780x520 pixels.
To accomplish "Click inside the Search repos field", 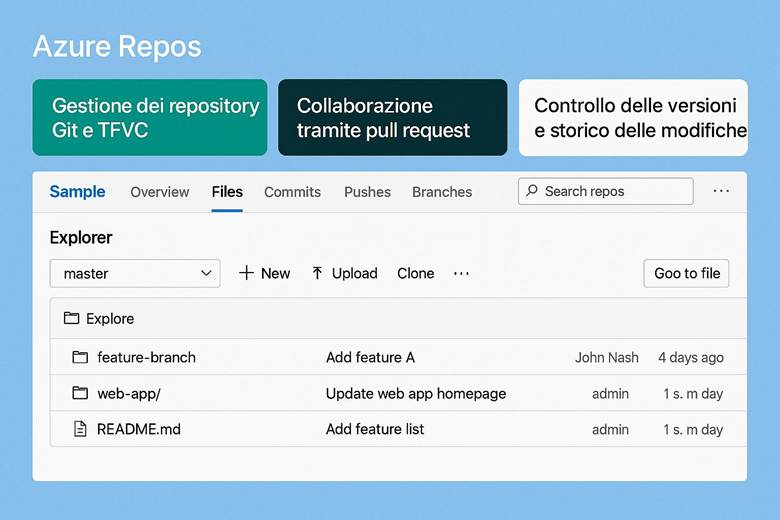I will coord(612,191).
